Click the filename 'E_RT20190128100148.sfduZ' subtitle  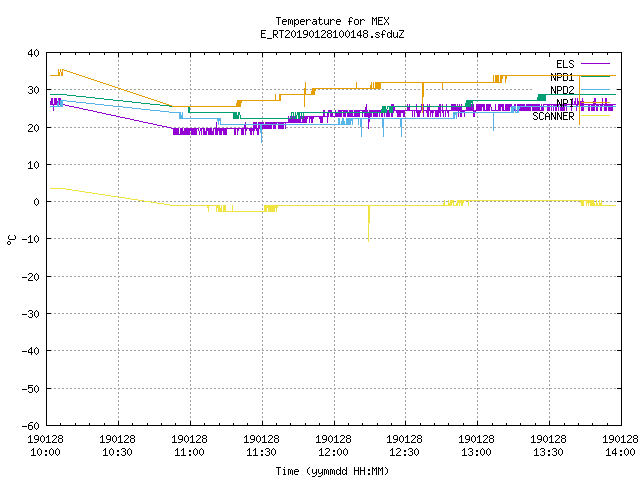(x=332, y=34)
